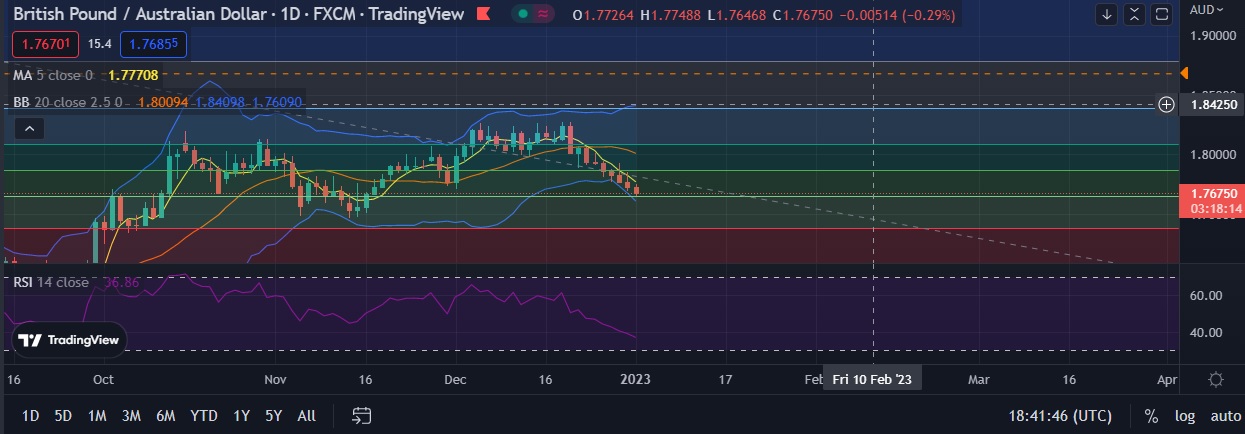
Task: Open the TradingView logo link
Action: (69, 340)
